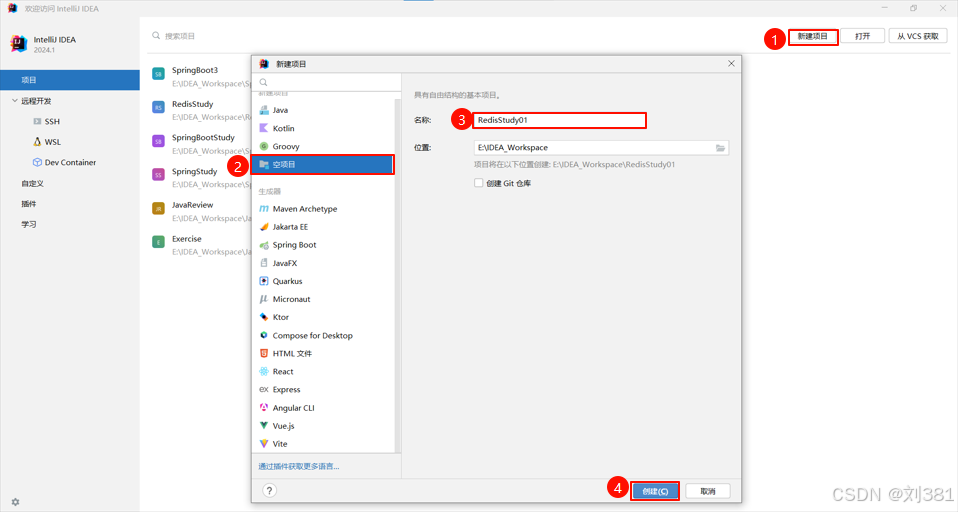Click the generator list scrollbar
Viewport: 958px width, 512px height.
(x=398, y=275)
